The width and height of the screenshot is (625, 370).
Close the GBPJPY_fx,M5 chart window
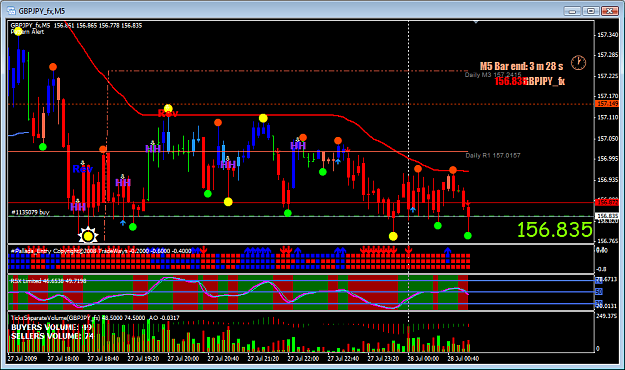coord(609,11)
